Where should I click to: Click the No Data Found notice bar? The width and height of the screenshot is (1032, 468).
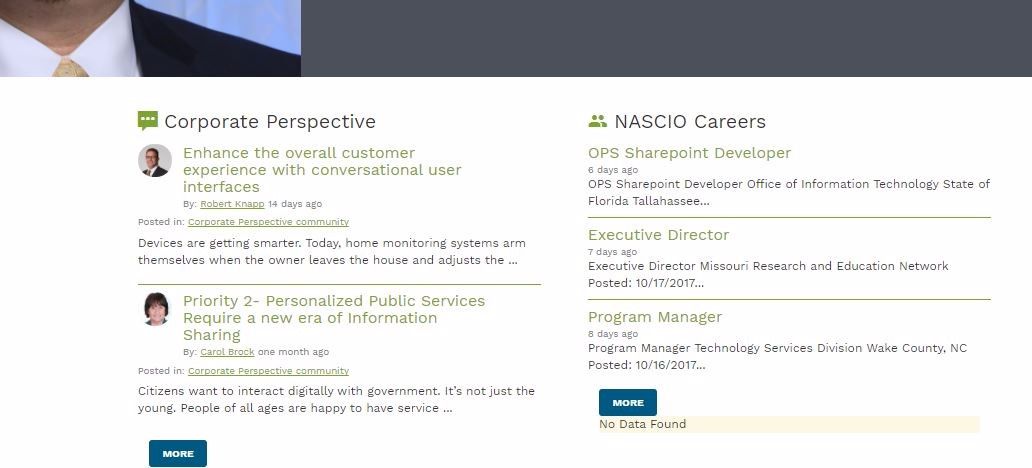pyautogui.click(x=789, y=425)
